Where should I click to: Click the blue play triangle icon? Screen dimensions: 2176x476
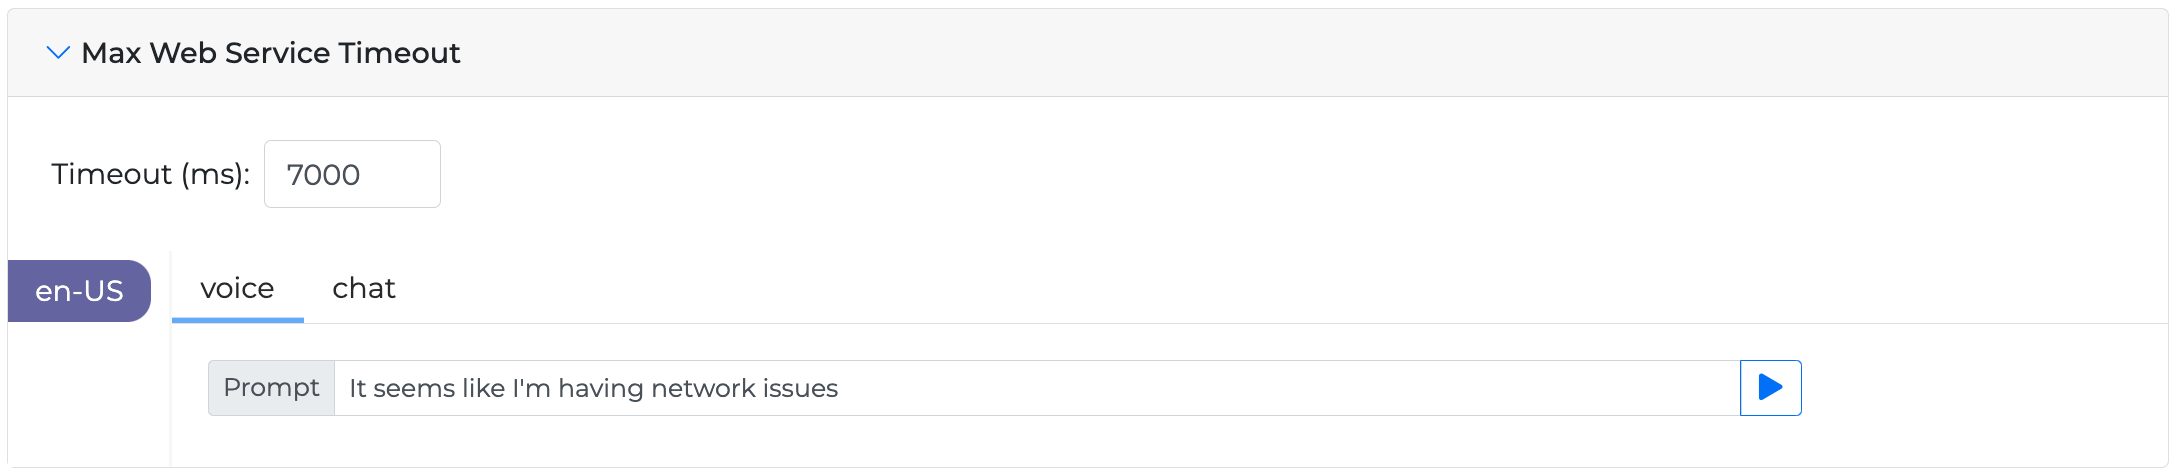click(1770, 388)
